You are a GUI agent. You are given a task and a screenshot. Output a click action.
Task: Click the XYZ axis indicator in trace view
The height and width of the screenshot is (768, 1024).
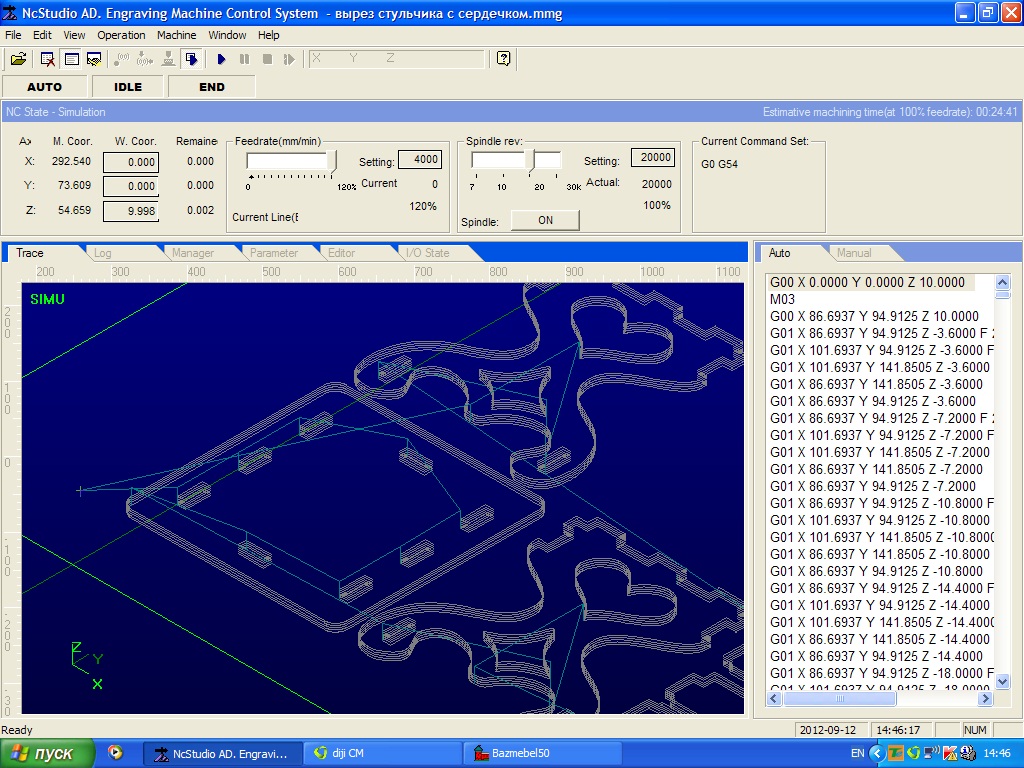click(88, 665)
